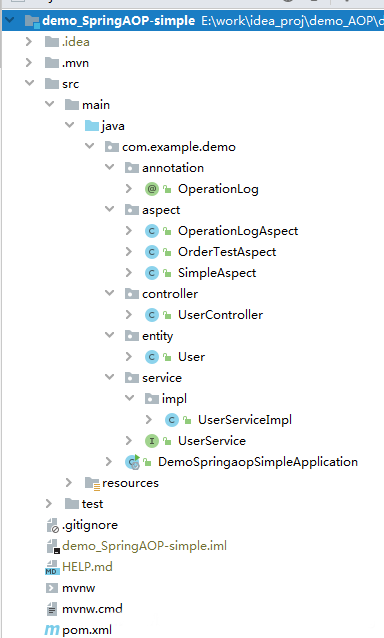Collapse the impl package arrow
The width and height of the screenshot is (384, 638).
tap(129, 398)
